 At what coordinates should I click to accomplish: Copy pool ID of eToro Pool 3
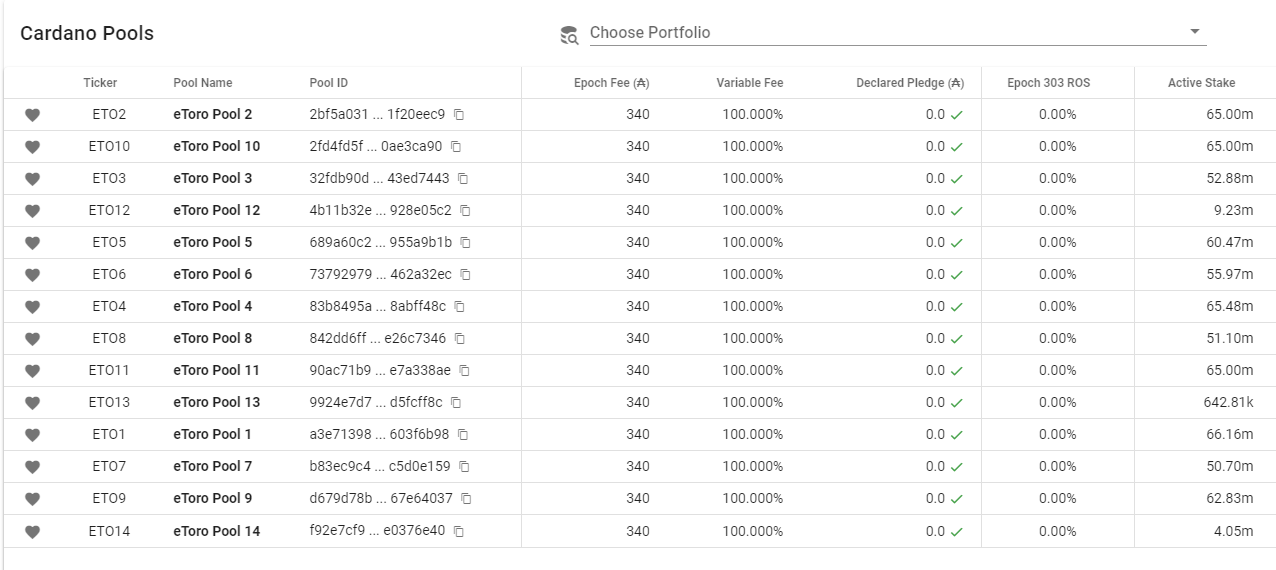click(463, 179)
